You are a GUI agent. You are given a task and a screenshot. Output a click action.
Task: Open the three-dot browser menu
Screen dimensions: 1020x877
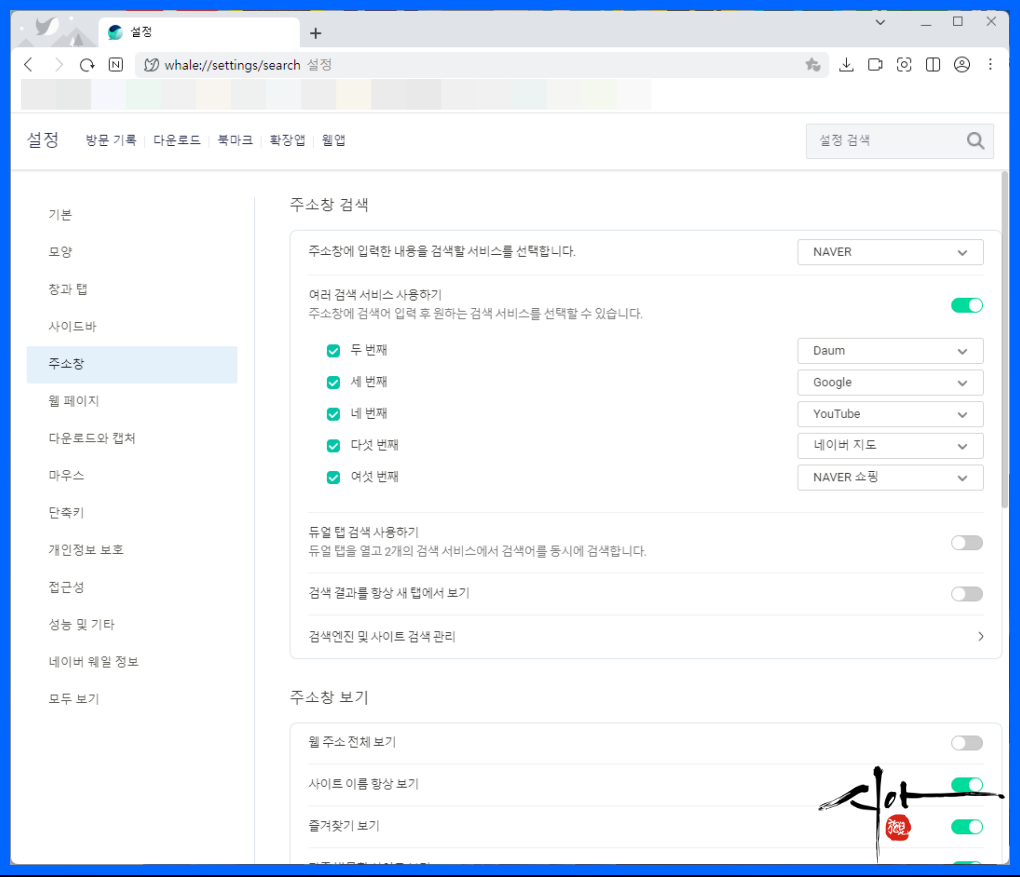990,64
